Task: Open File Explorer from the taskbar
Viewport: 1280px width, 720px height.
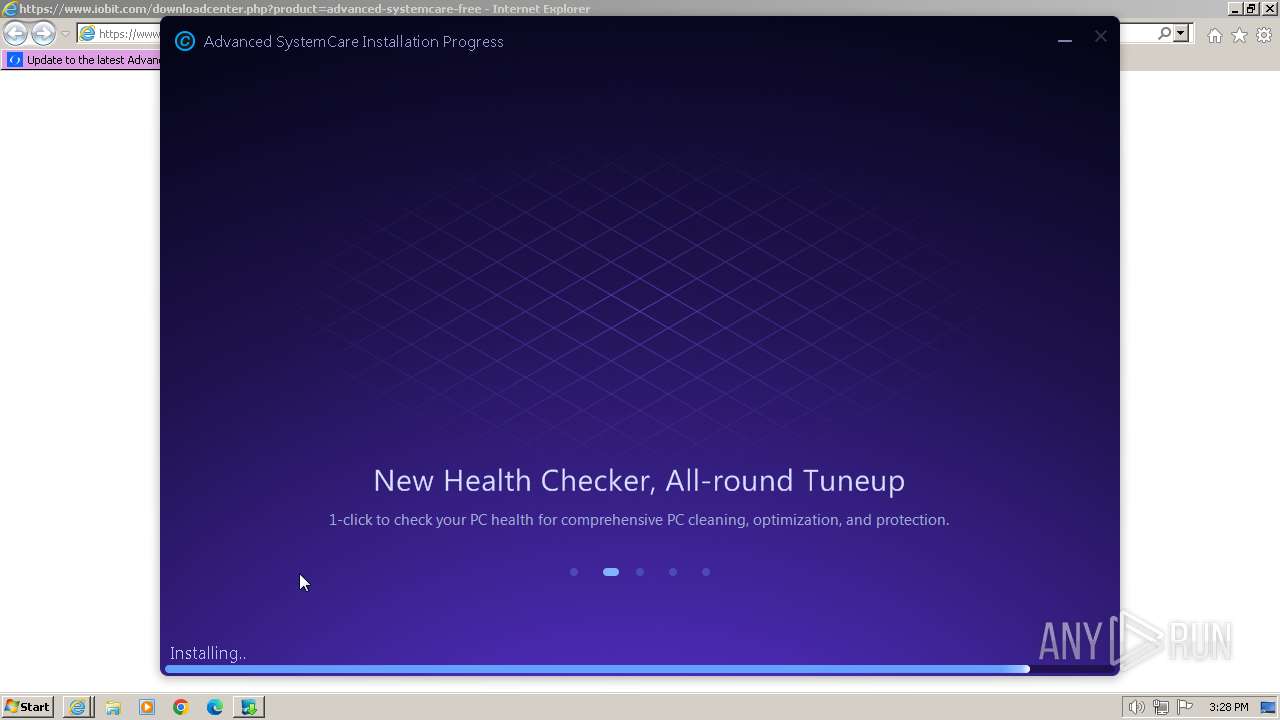Action: [113, 707]
